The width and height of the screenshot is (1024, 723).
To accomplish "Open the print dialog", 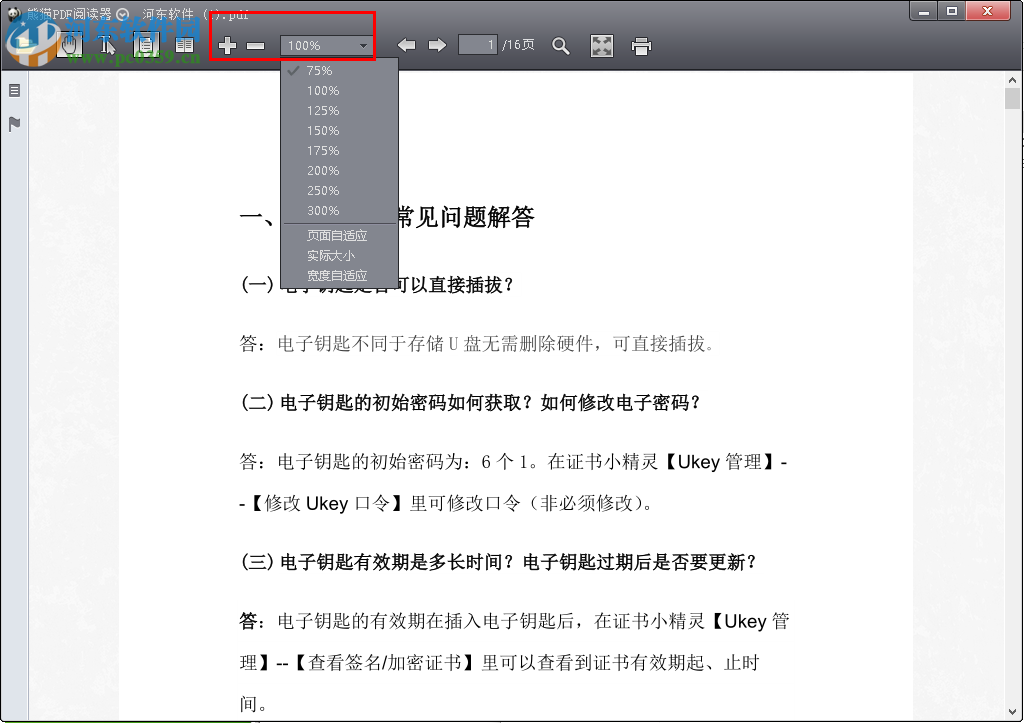I will (641, 45).
